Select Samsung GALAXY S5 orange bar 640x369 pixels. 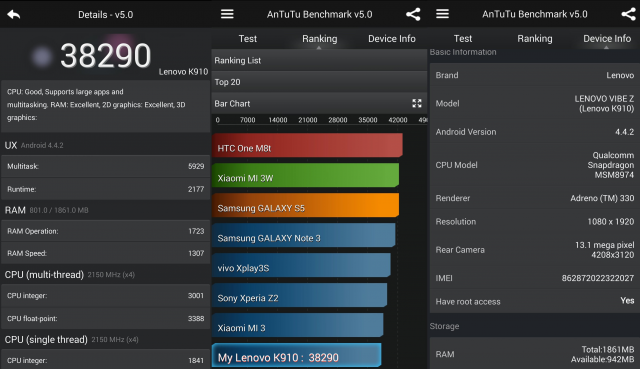click(305, 205)
